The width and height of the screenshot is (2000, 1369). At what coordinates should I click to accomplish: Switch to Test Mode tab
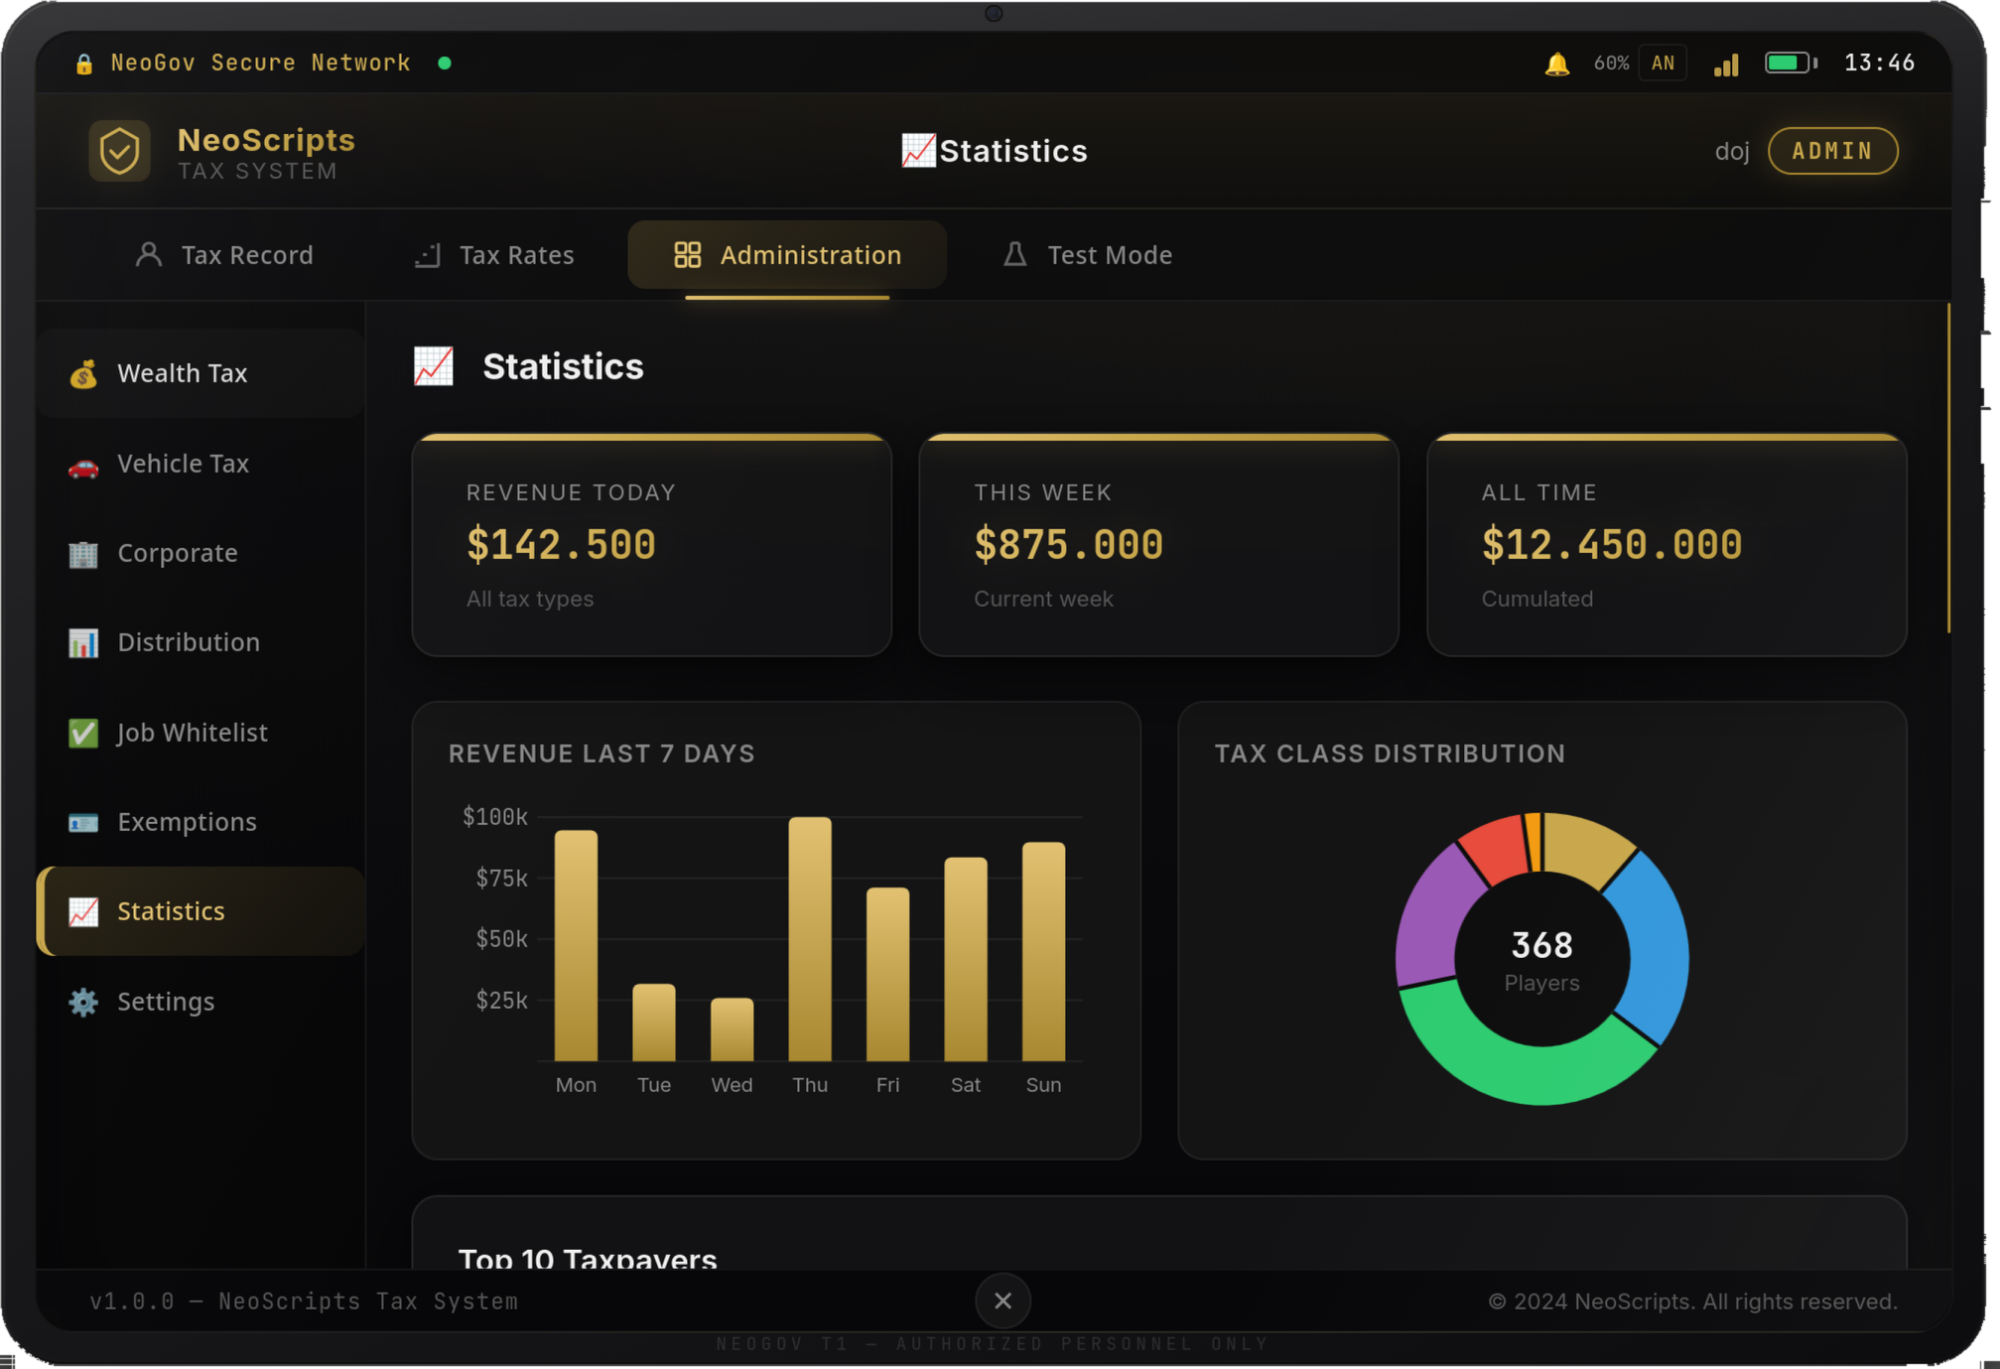coord(1088,255)
